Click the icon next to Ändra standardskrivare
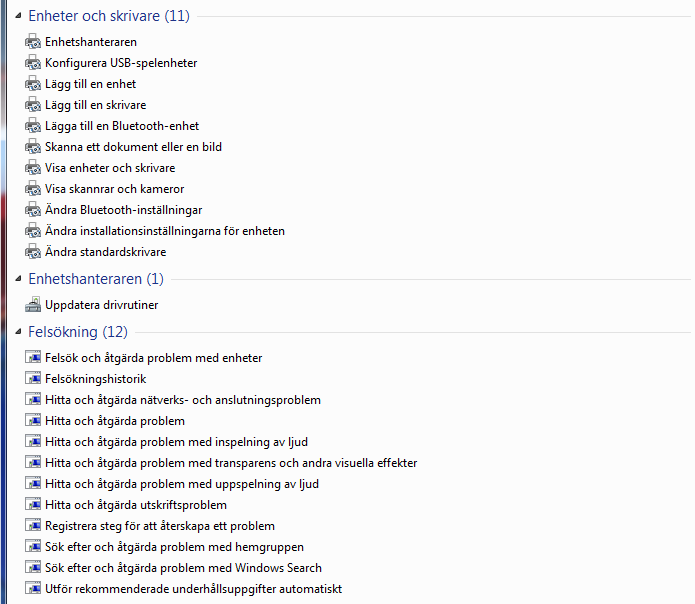This screenshot has width=695, height=604. click(33, 252)
